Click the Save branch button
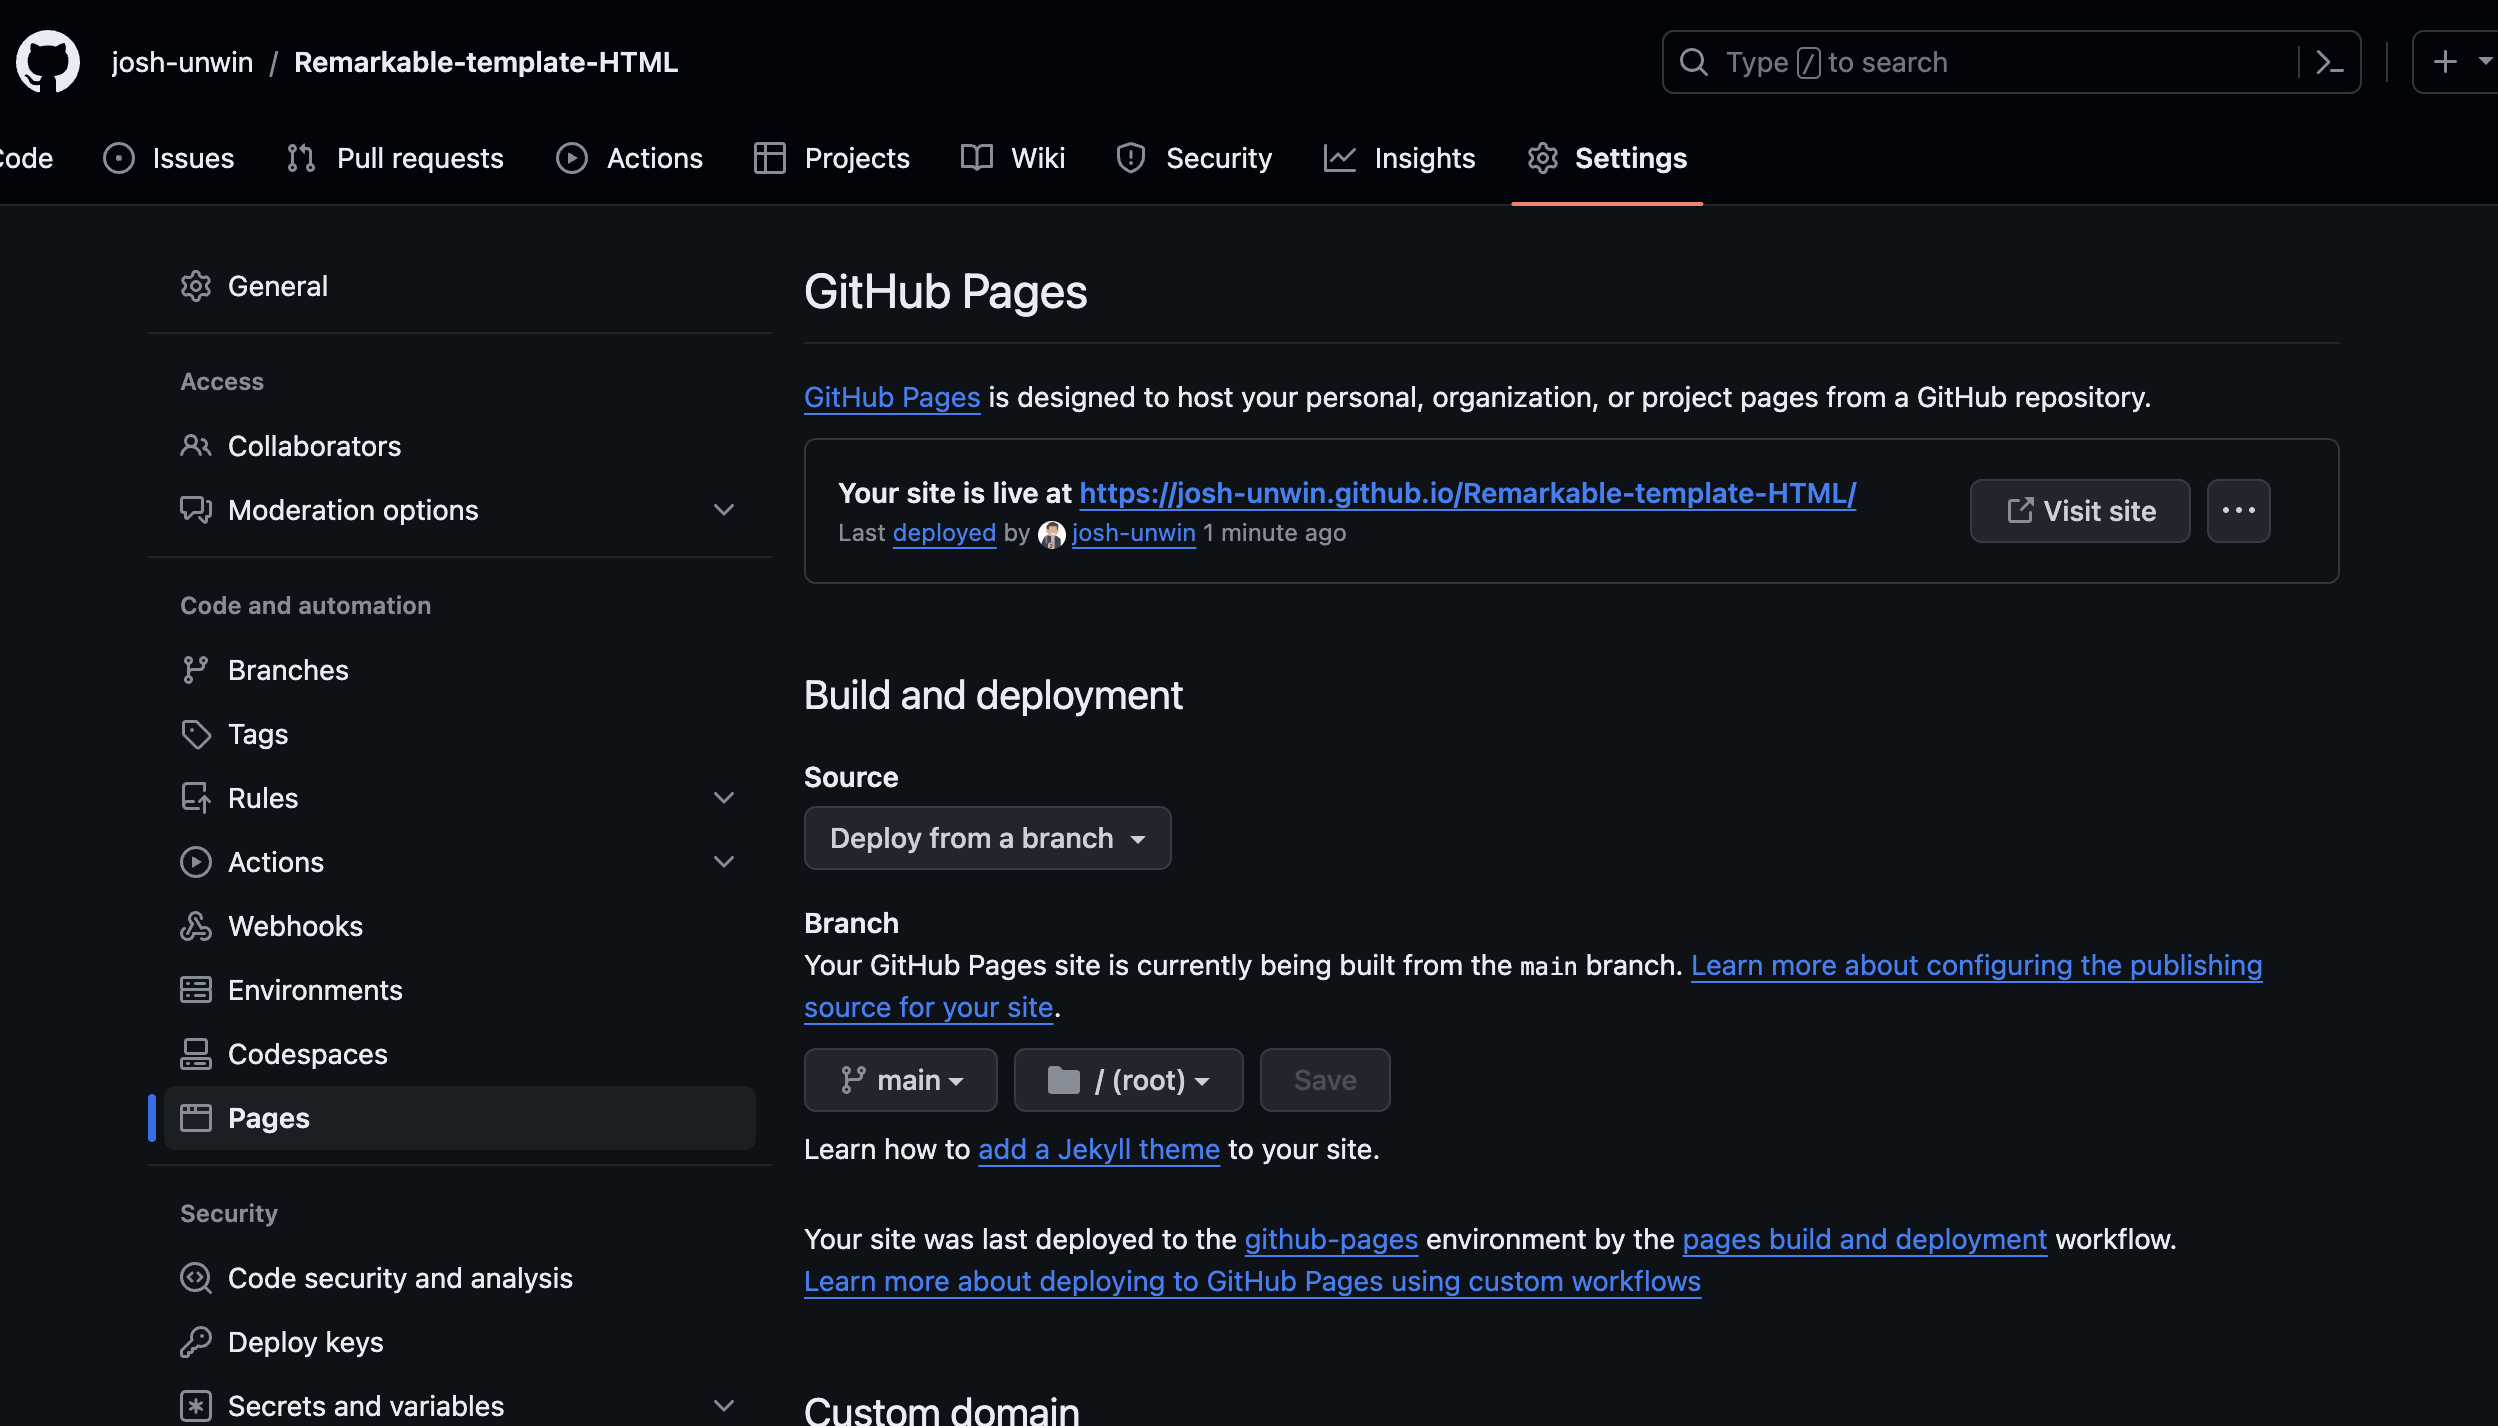This screenshot has height=1426, width=2498. pyautogui.click(x=1325, y=1080)
